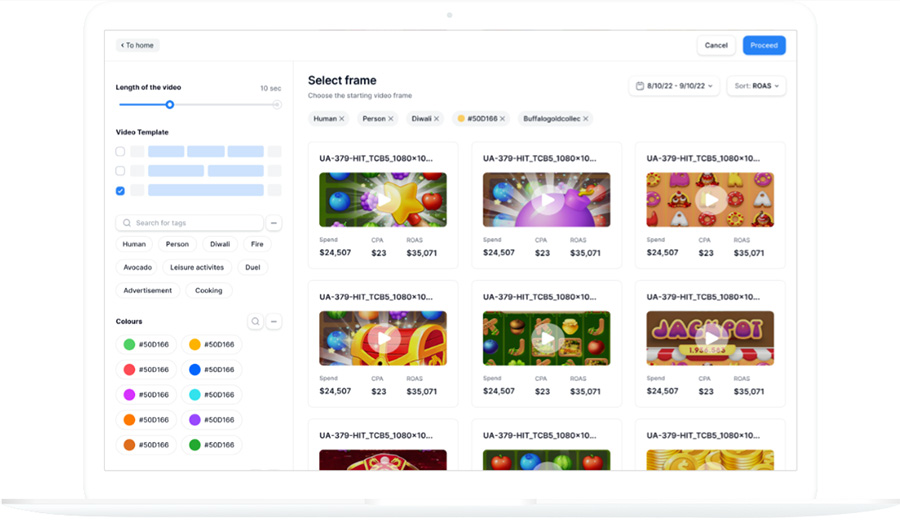Viewport: 900px width, 522px height.
Task: Focus the Search for tags field
Action: (189, 223)
